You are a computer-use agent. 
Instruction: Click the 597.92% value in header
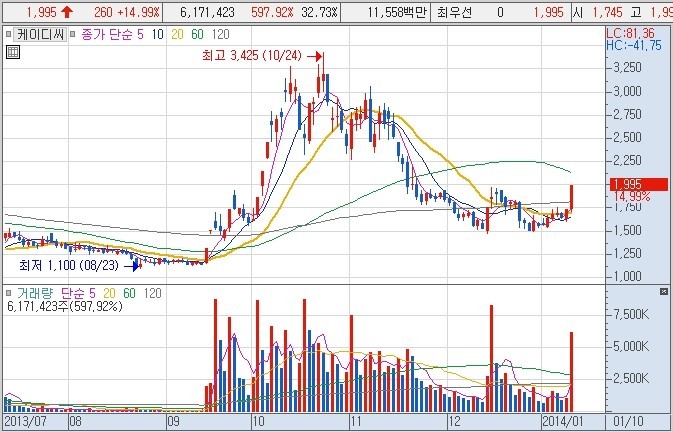[x=273, y=12]
